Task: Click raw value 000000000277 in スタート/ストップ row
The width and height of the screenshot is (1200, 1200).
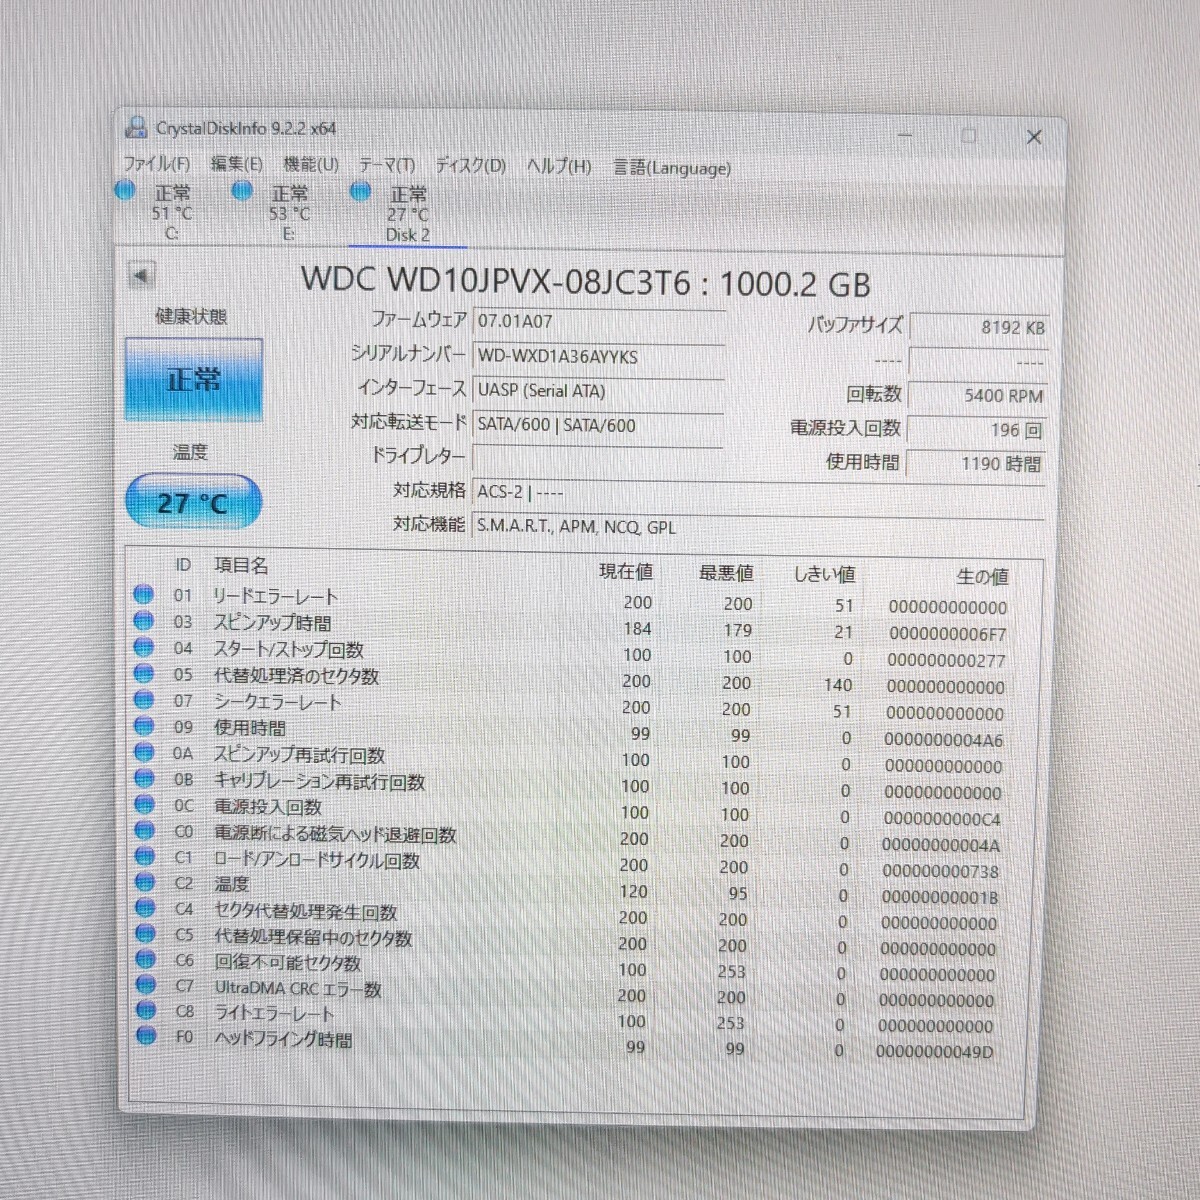Action: coord(946,661)
